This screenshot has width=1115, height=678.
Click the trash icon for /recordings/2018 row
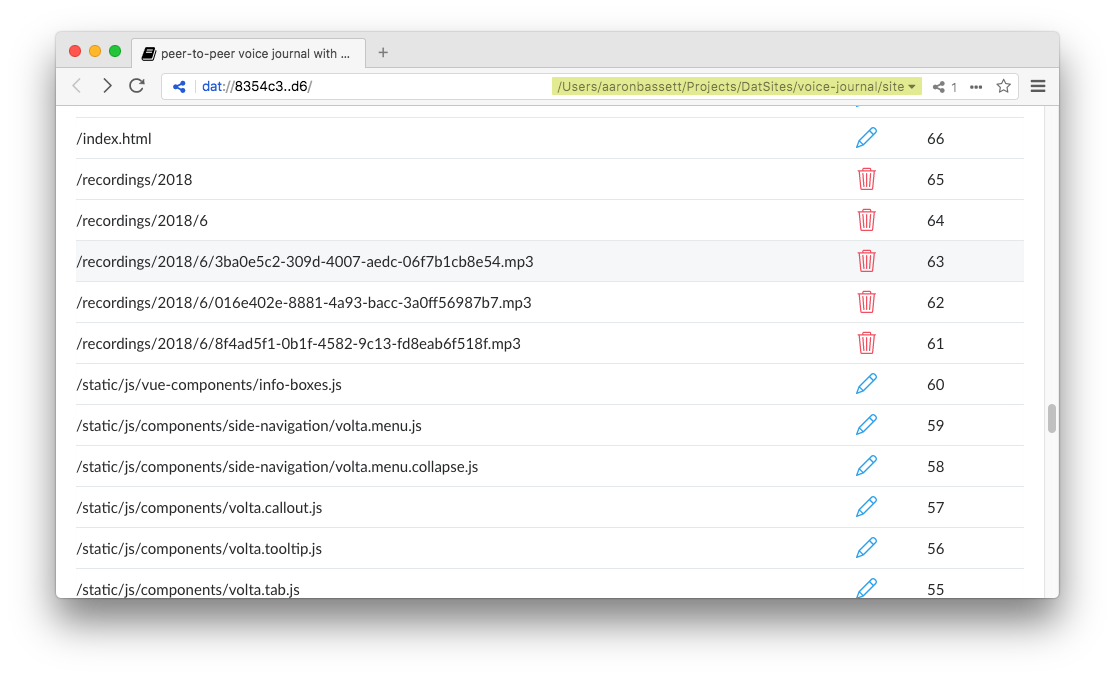coord(866,179)
